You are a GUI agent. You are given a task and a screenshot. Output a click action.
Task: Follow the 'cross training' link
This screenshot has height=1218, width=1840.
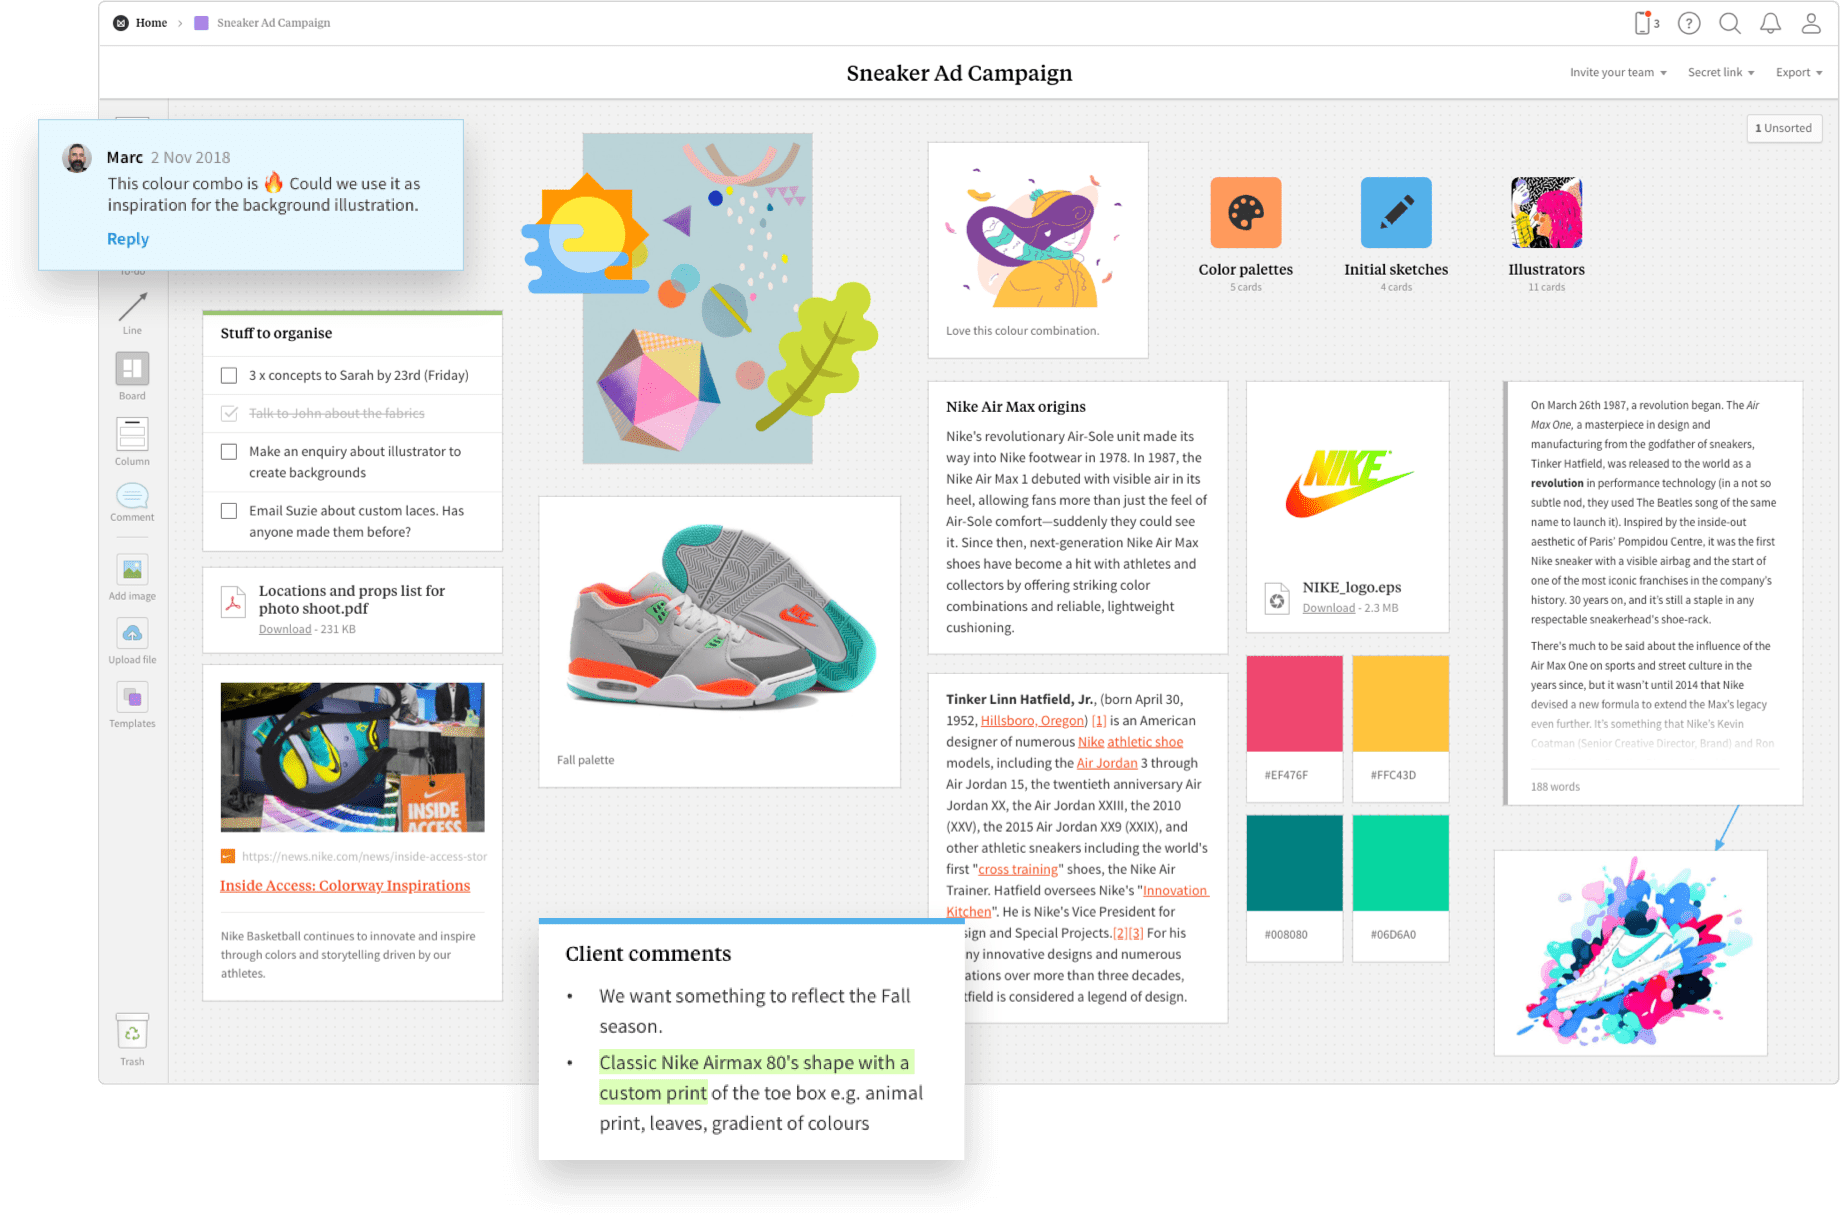pos(1018,870)
